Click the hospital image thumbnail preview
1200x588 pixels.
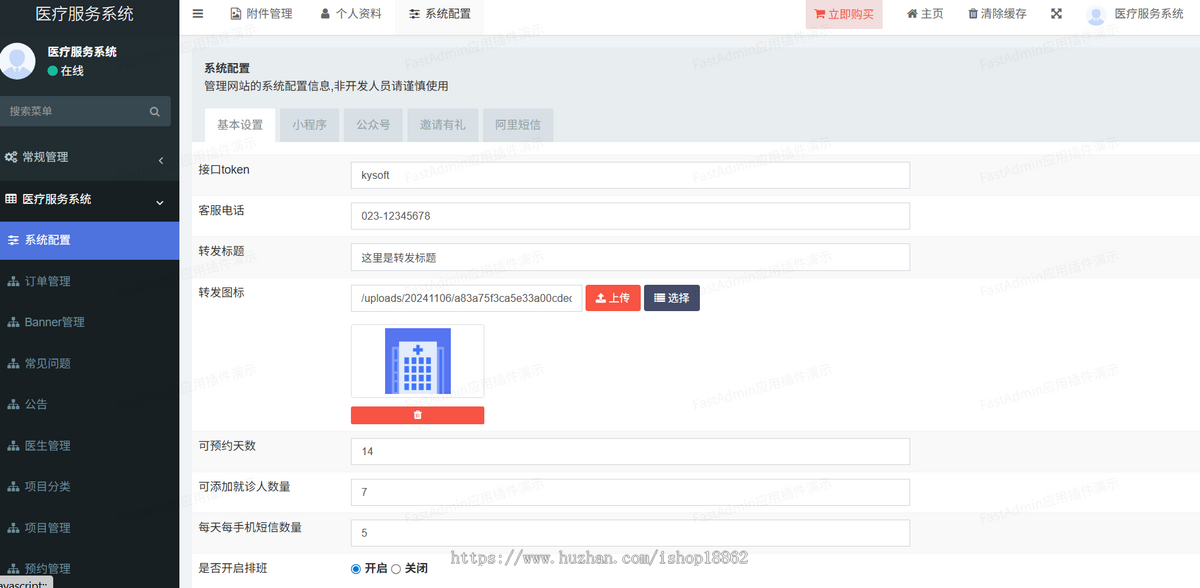417,361
